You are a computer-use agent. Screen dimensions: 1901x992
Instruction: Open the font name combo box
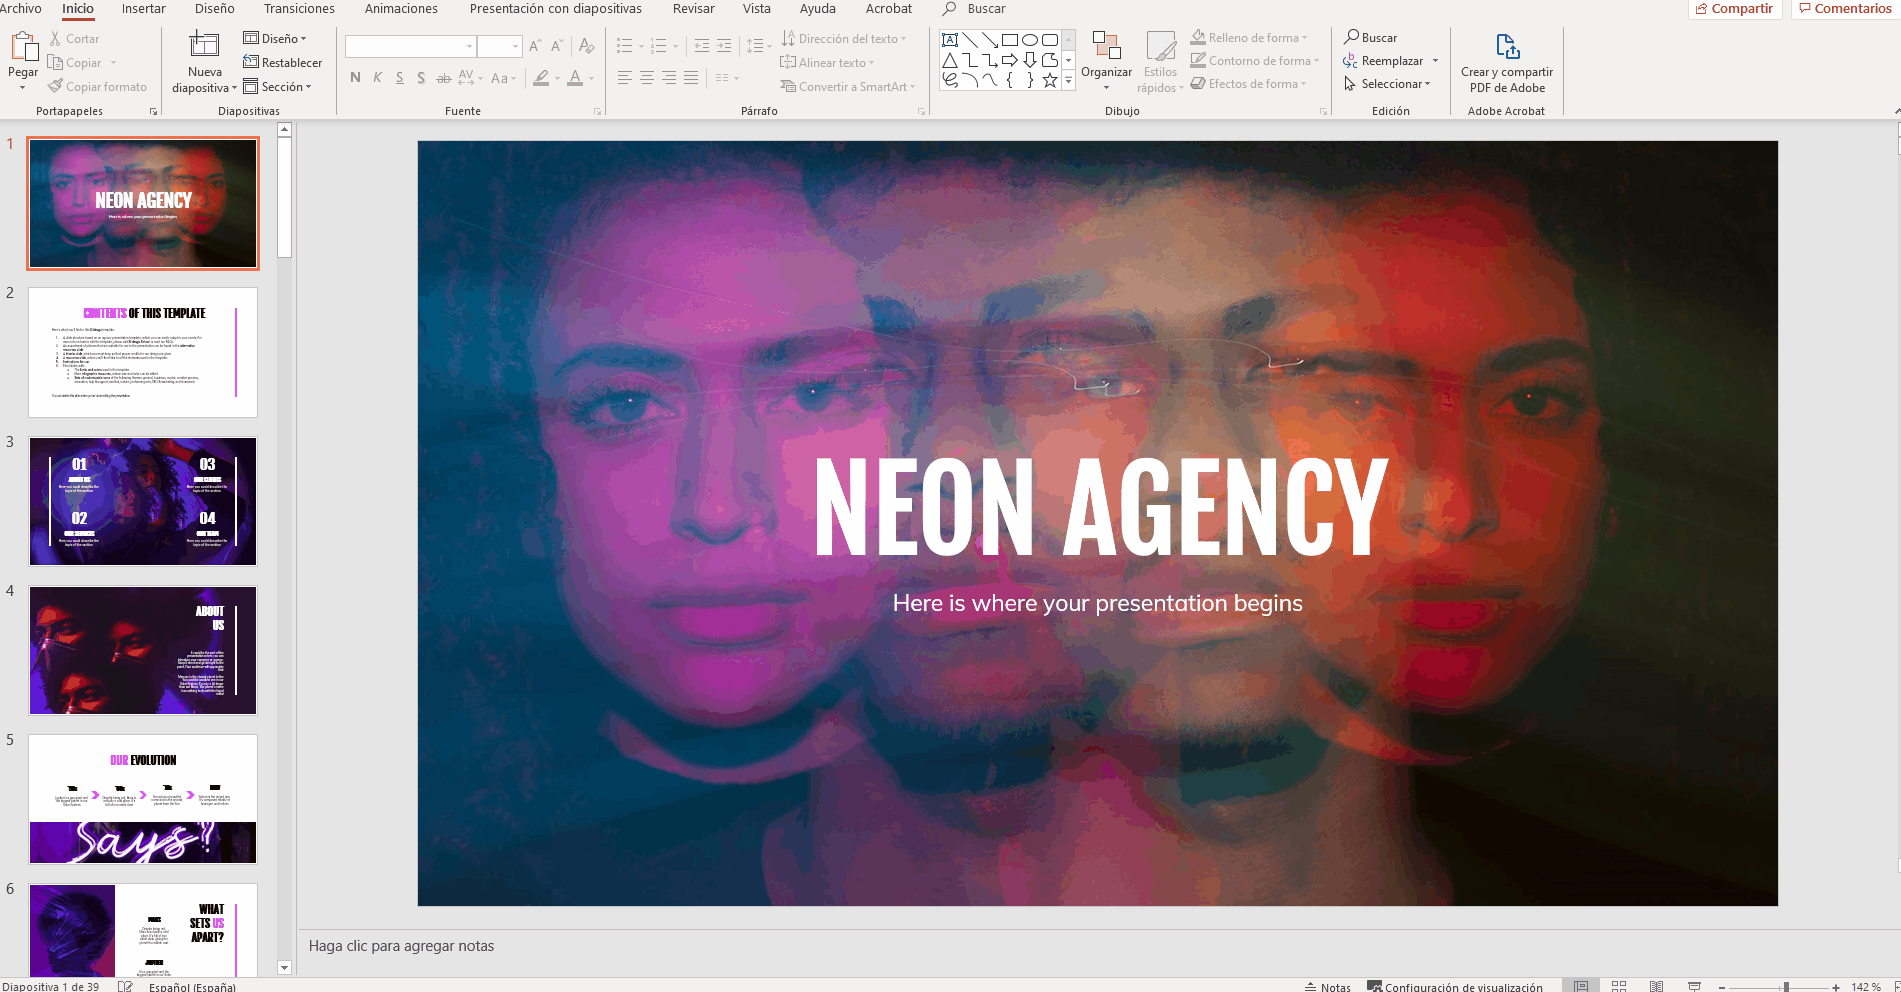[x=410, y=46]
